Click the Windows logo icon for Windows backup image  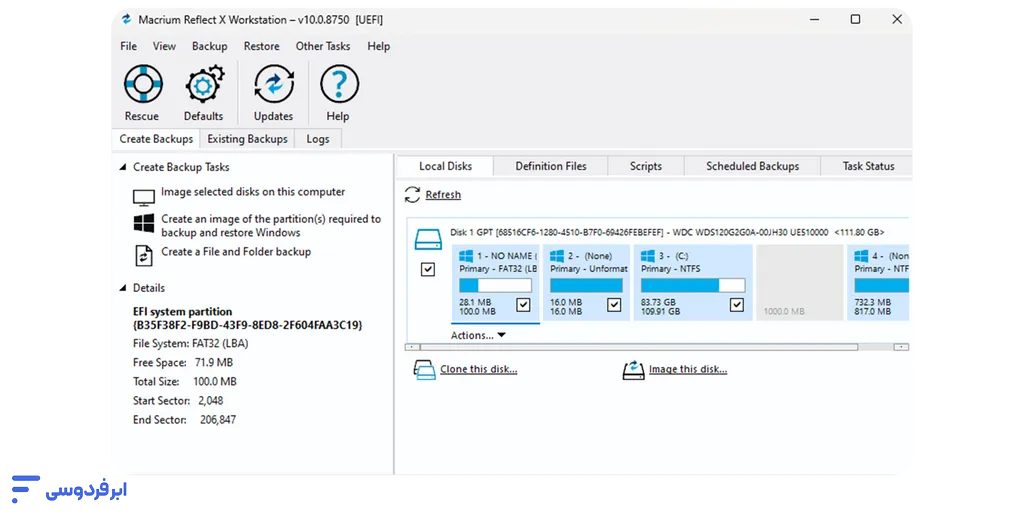144,223
